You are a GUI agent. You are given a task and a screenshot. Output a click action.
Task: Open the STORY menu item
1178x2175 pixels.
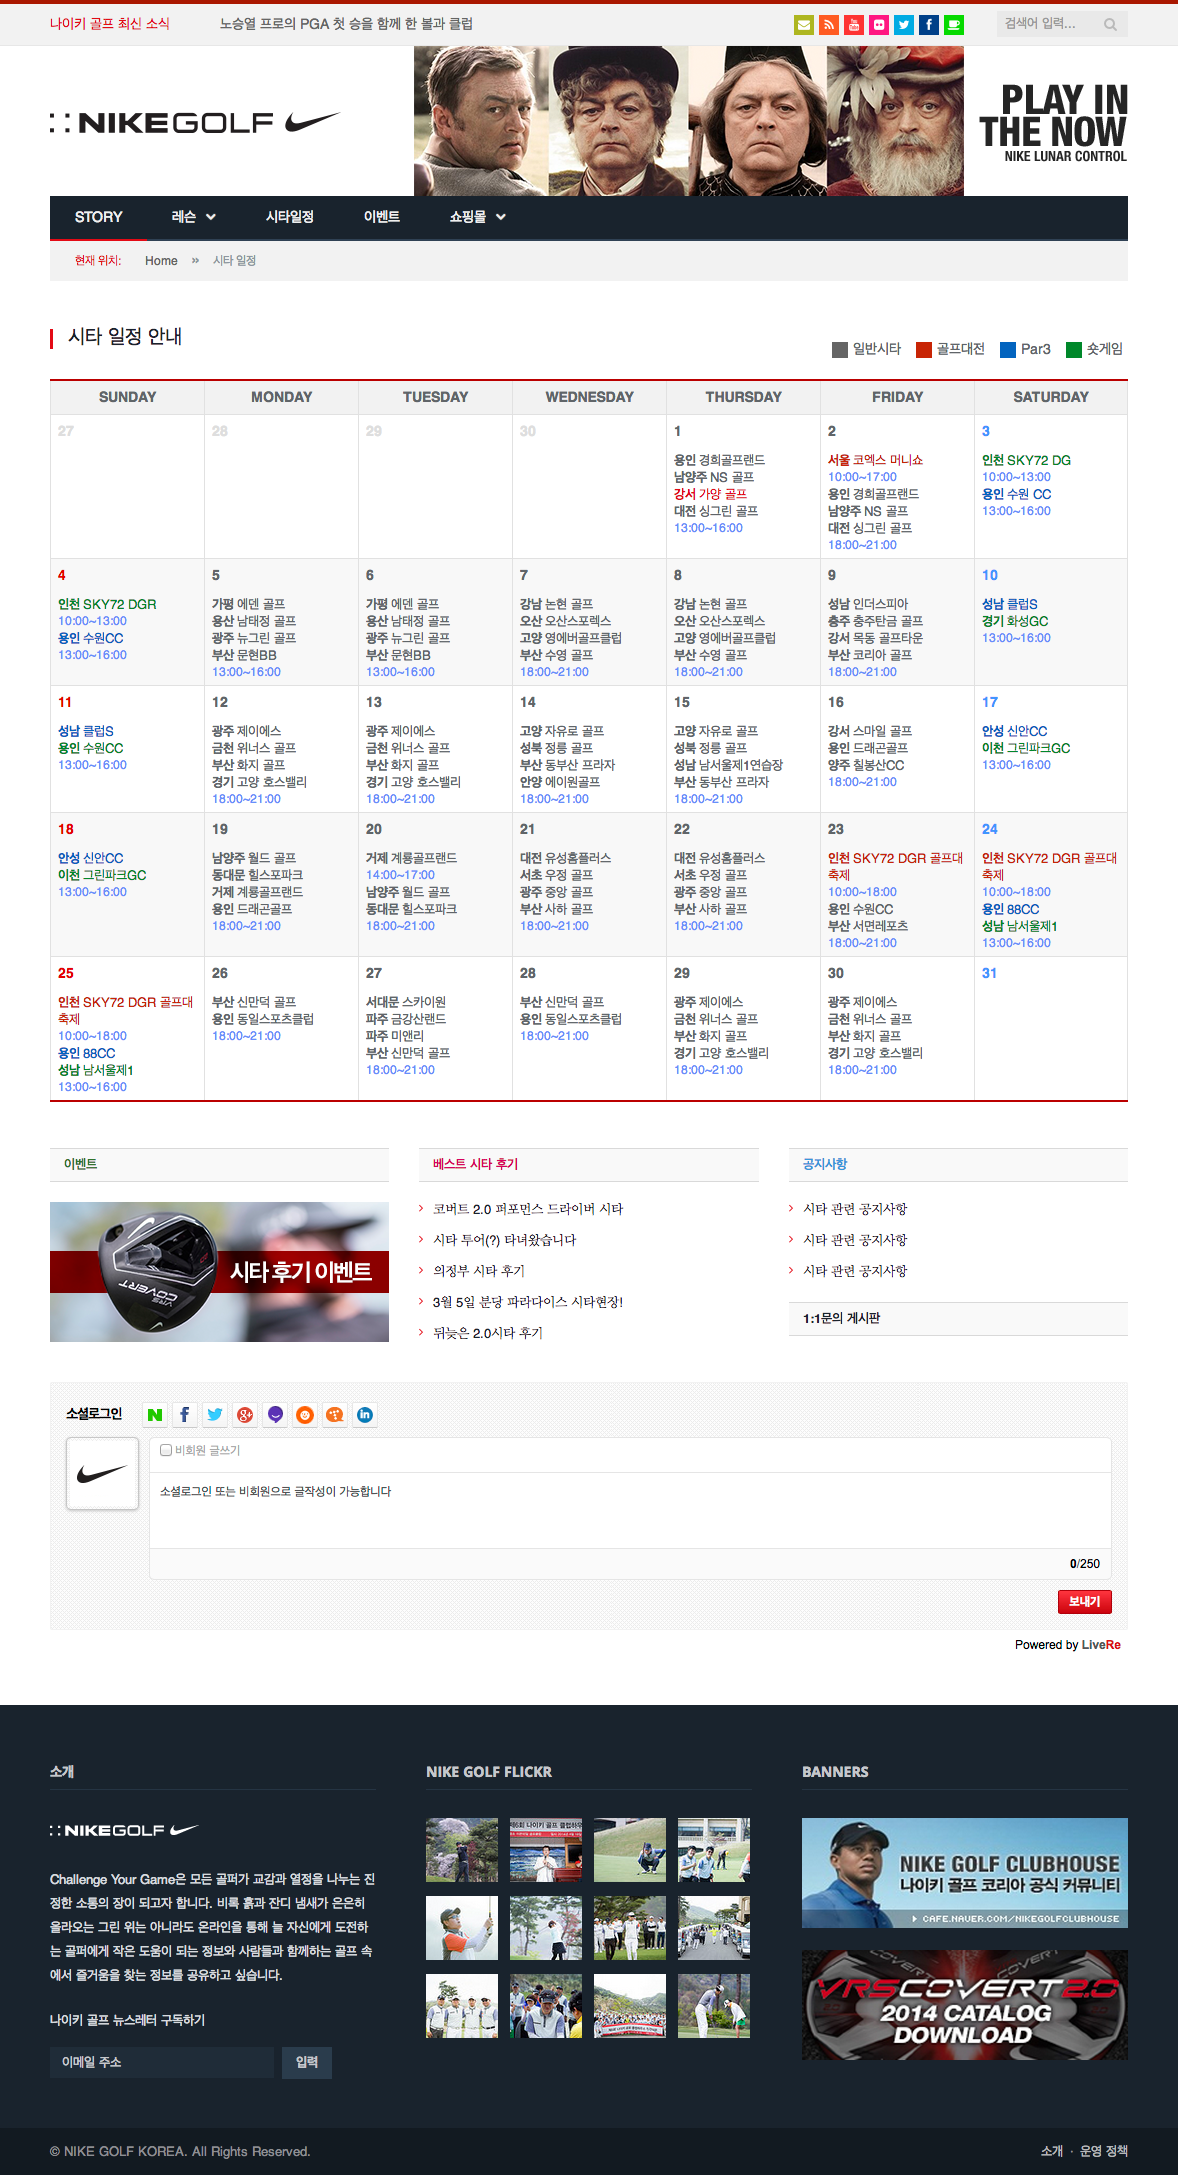point(98,217)
